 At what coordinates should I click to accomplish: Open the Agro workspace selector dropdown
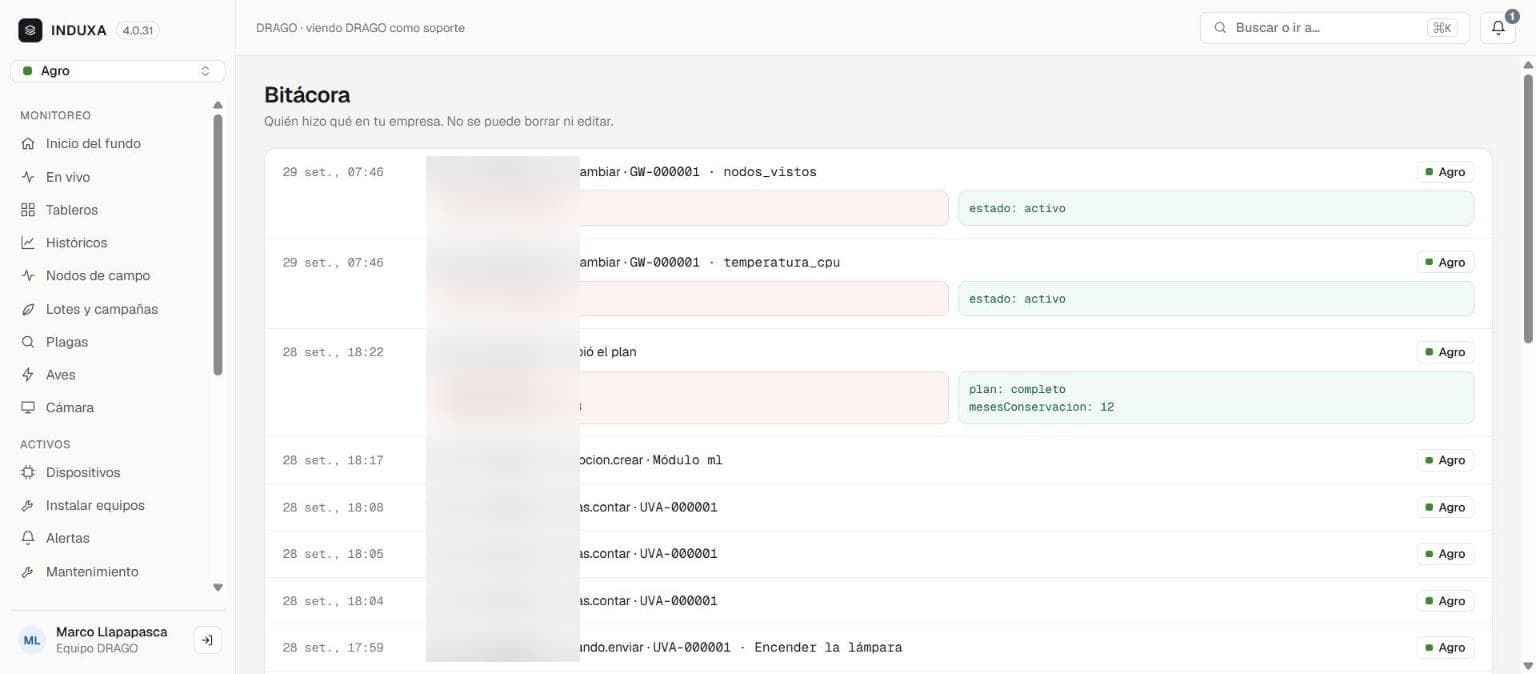pos(118,71)
